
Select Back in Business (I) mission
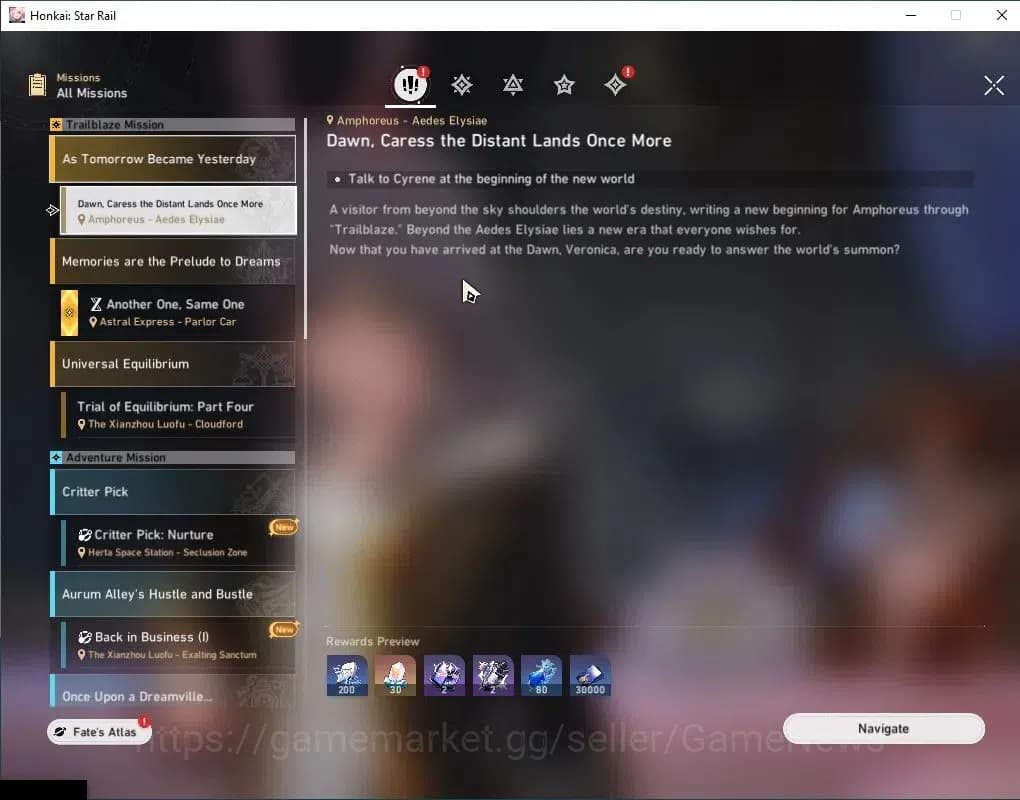point(178,645)
